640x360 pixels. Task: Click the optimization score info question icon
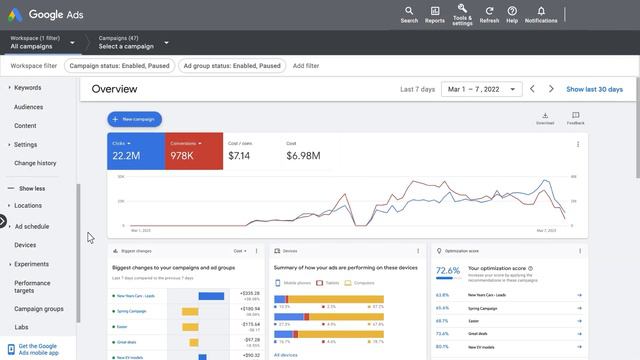531,269
